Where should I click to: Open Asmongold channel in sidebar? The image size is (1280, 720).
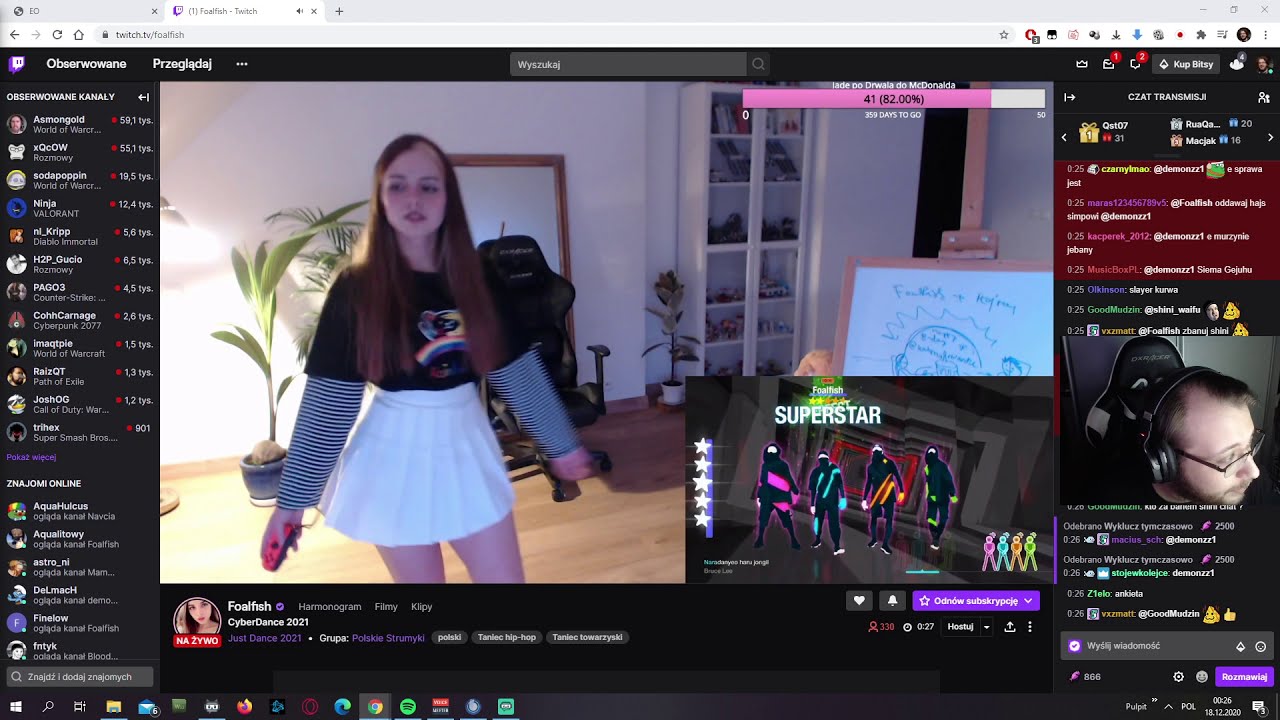[80, 124]
